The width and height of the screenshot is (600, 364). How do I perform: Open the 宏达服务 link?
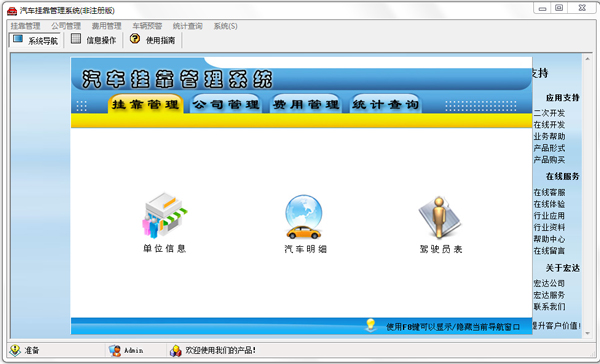click(x=549, y=295)
